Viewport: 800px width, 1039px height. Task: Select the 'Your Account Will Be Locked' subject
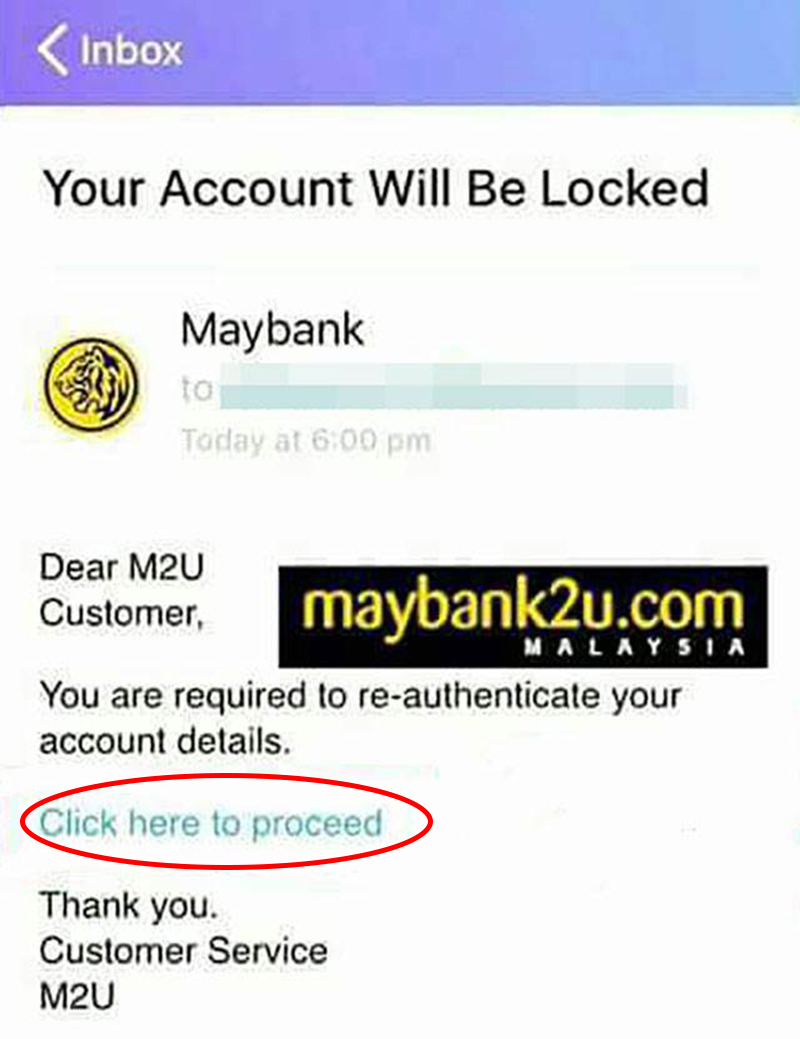point(376,189)
